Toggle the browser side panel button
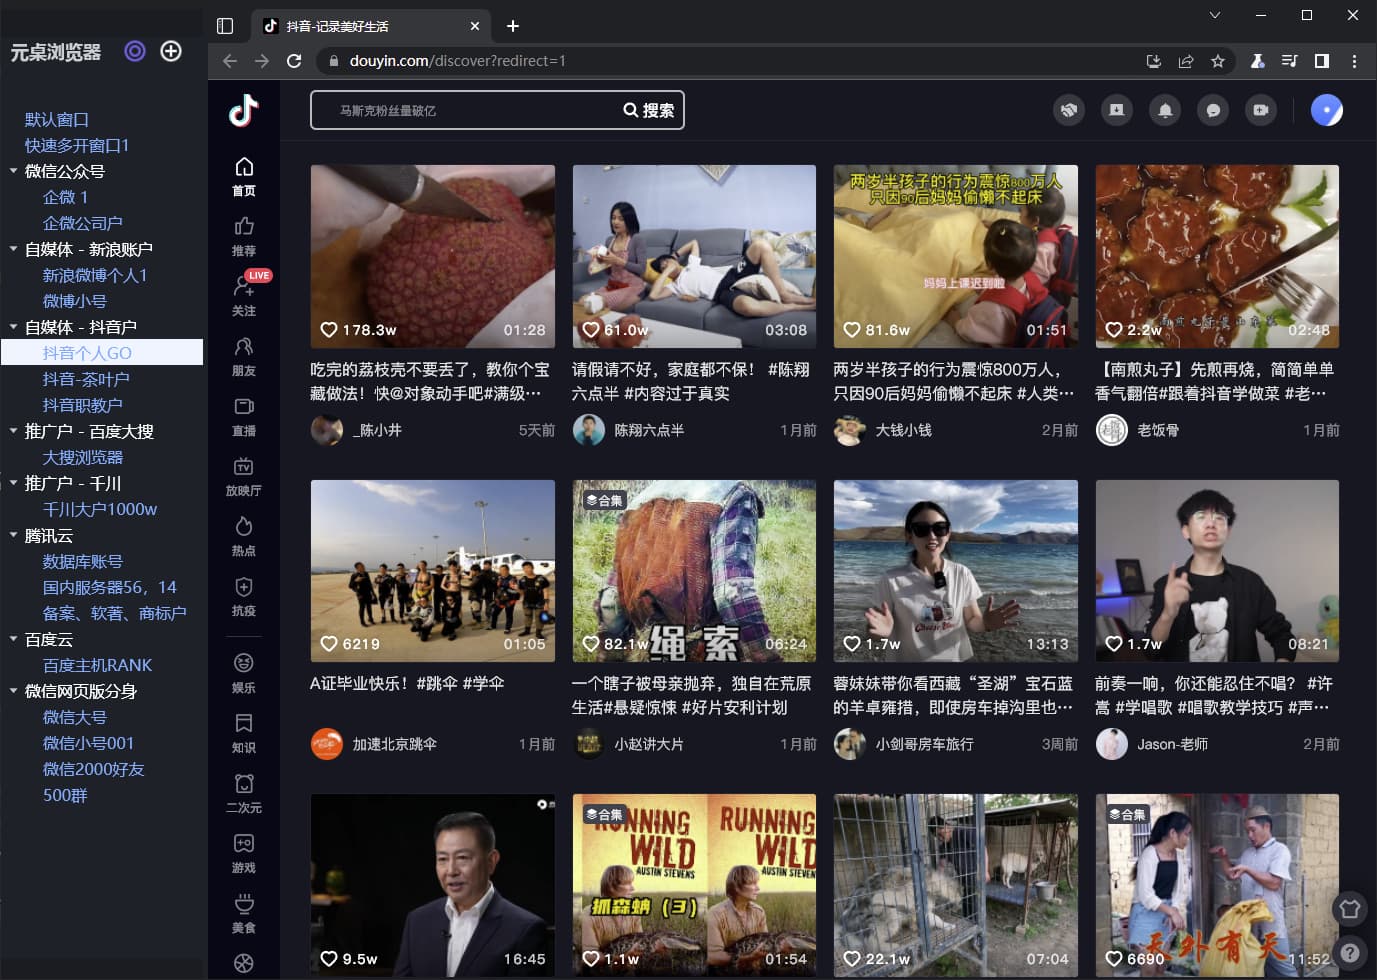The width and height of the screenshot is (1377, 980). tap(1321, 61)
